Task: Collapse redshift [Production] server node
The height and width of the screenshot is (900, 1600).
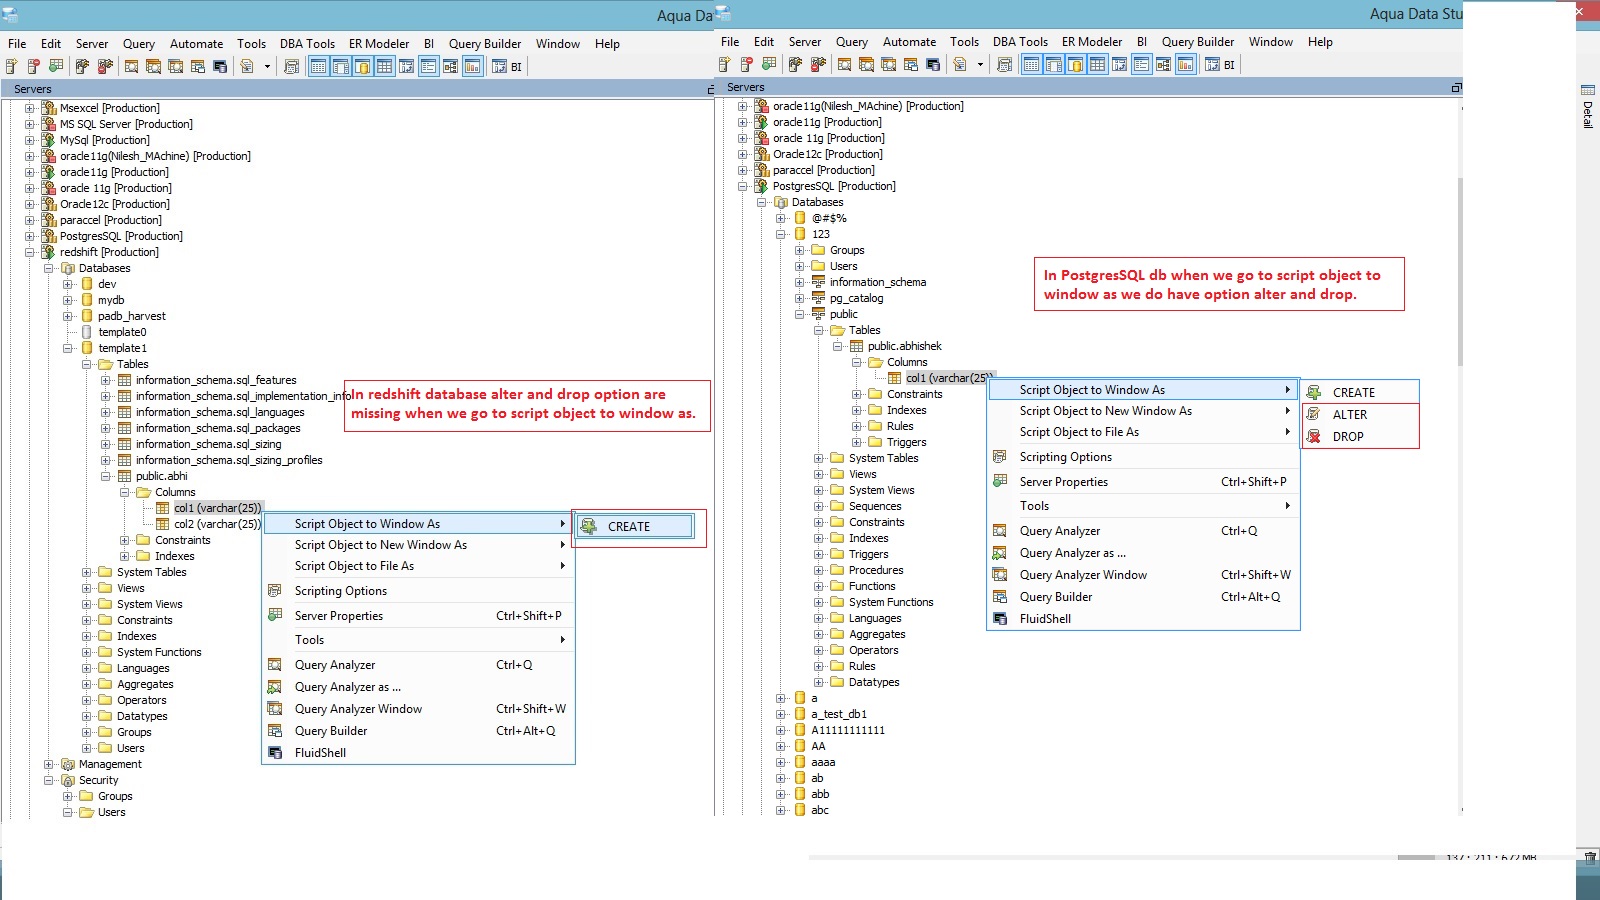Action: [x=30, y=252]
